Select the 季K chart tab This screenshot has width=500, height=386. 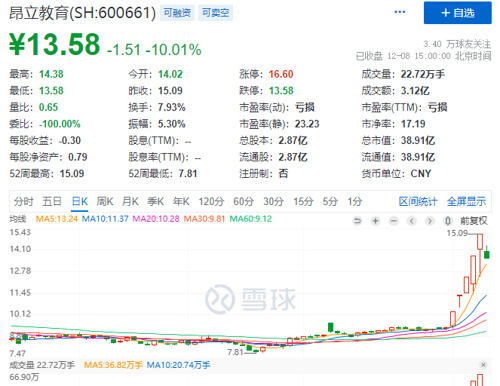[156, 201]
